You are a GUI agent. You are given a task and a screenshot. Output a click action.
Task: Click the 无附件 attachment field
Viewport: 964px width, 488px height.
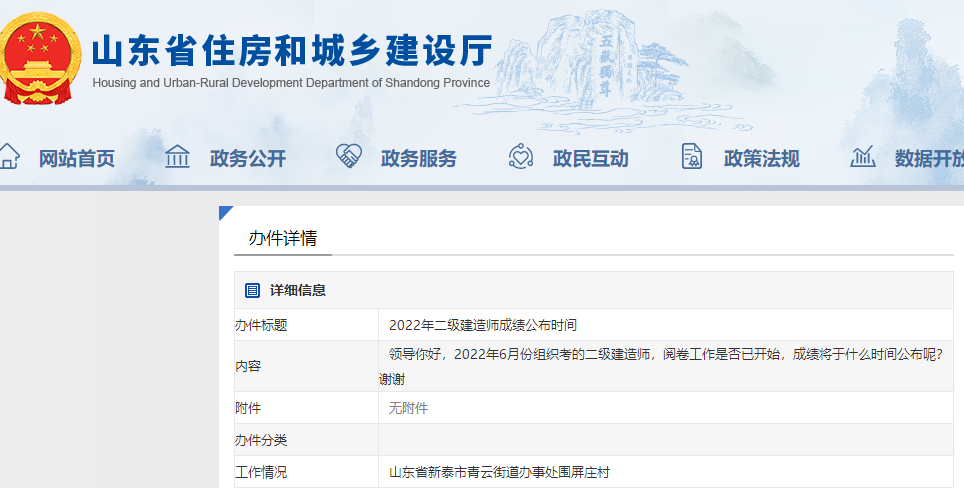click(x=408, y=408)
